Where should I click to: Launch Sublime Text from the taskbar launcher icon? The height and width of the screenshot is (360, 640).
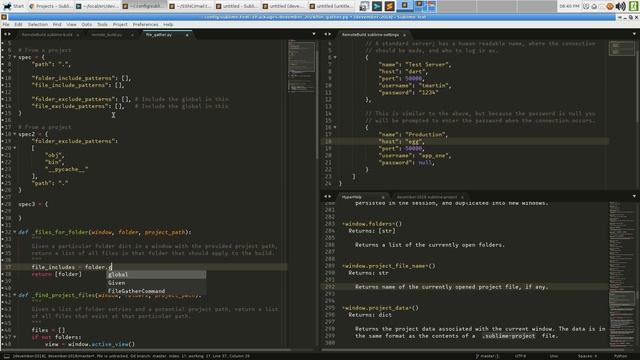point(389,6)
